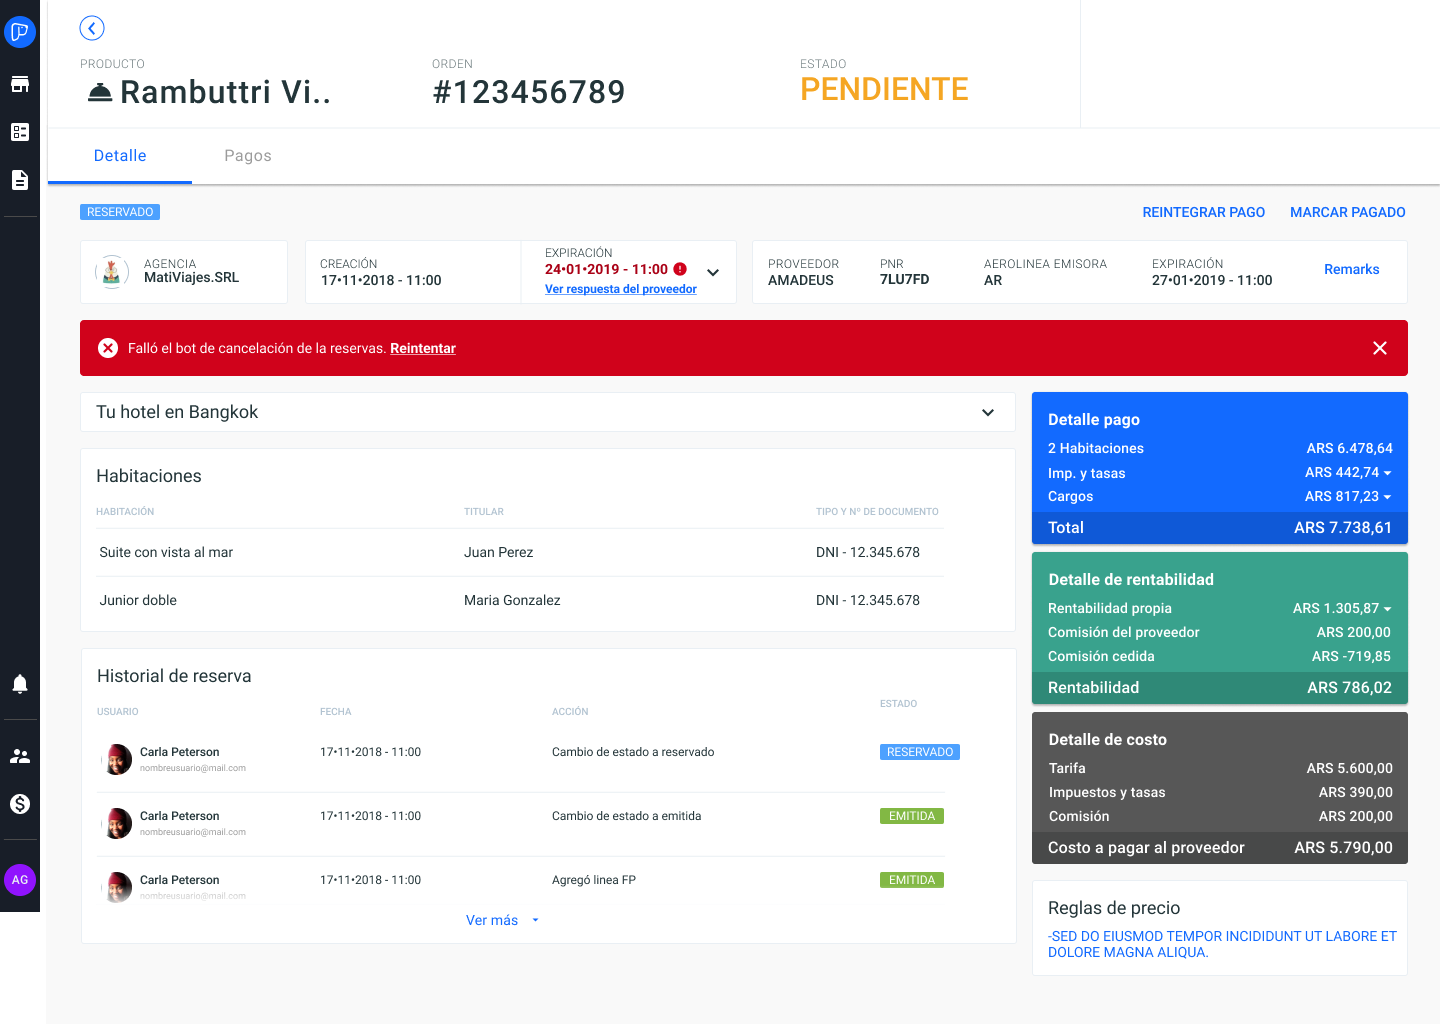
Task: Open the documents sidebar icon
Action: tap(20, 180)
